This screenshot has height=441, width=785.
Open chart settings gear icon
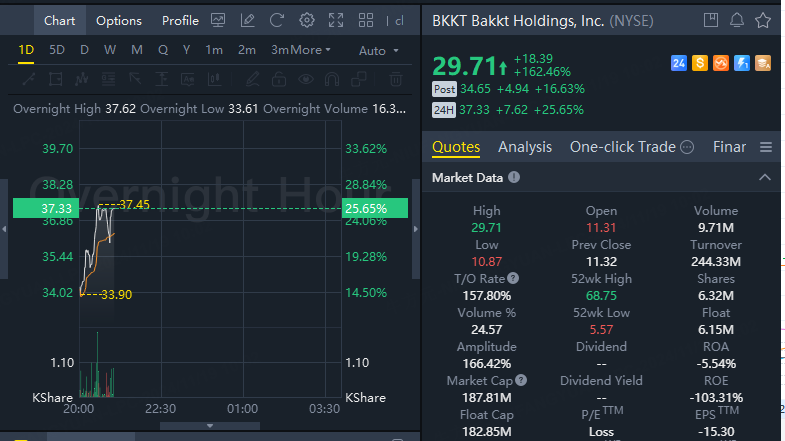pyautogui.click(x=306, y=21)
